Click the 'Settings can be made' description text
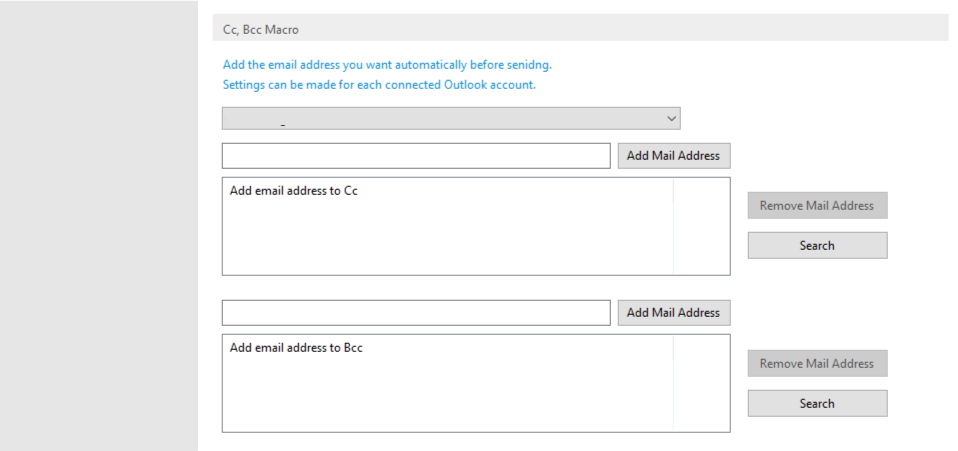Viewport: 958px width, 451px height. click(x=379, y=85)
